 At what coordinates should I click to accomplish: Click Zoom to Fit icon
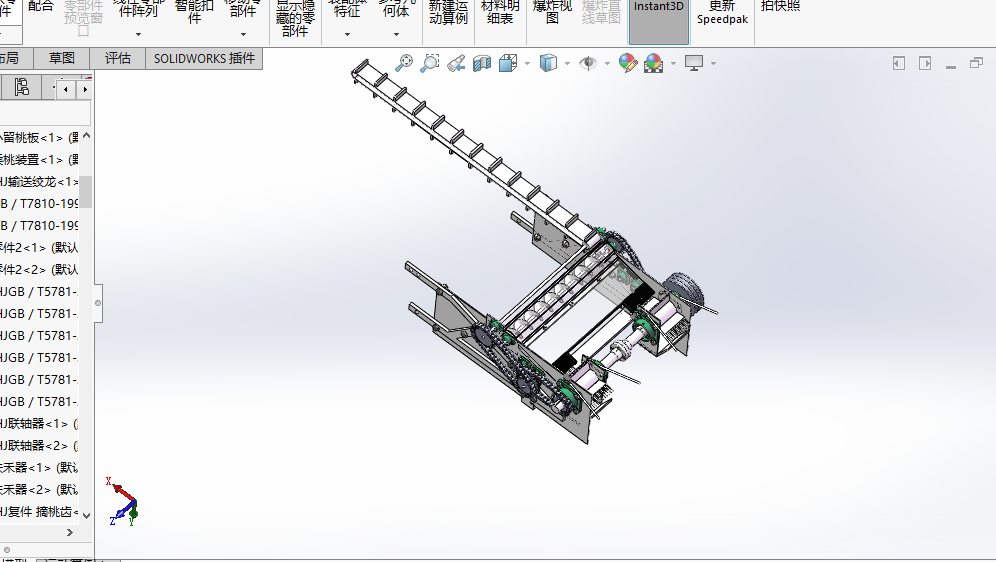(x=404, y=63)
